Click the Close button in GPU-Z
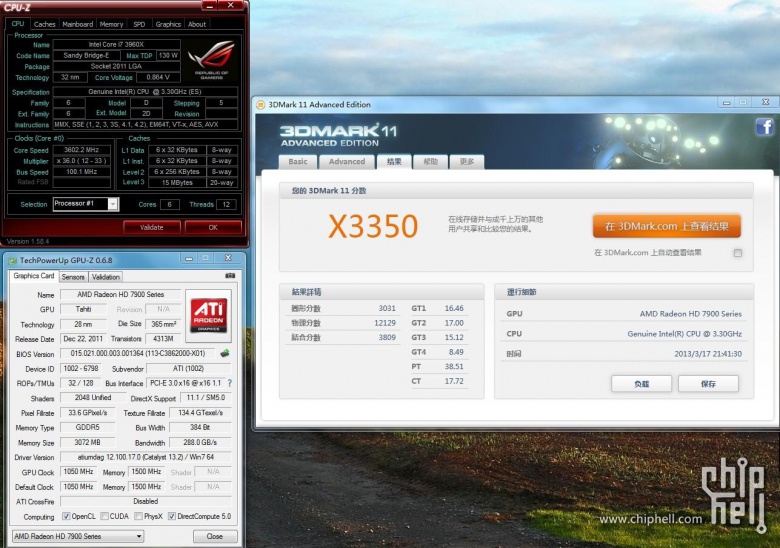The height and width of the screenshot is (548, 780). pyautogui.click(x=215, y=536)
